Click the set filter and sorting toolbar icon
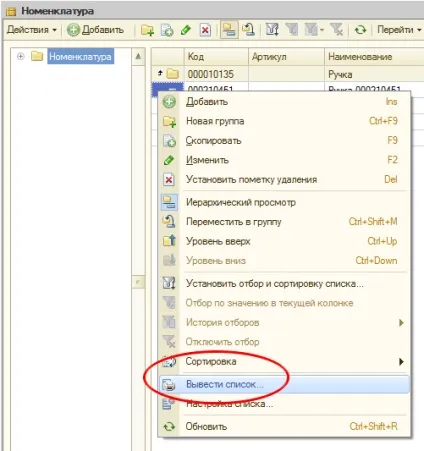 coord(272,30)
